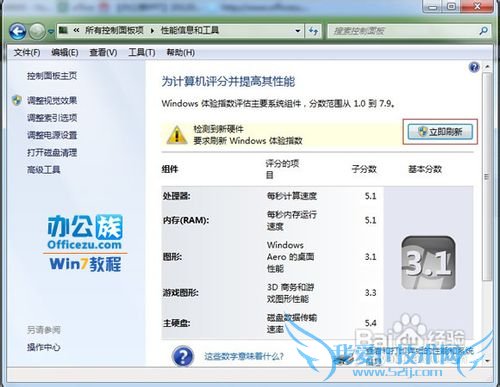500x387 pixels.
Task: Click the 组件 column header
Action: pyautogui.click(x=170, y=169)
